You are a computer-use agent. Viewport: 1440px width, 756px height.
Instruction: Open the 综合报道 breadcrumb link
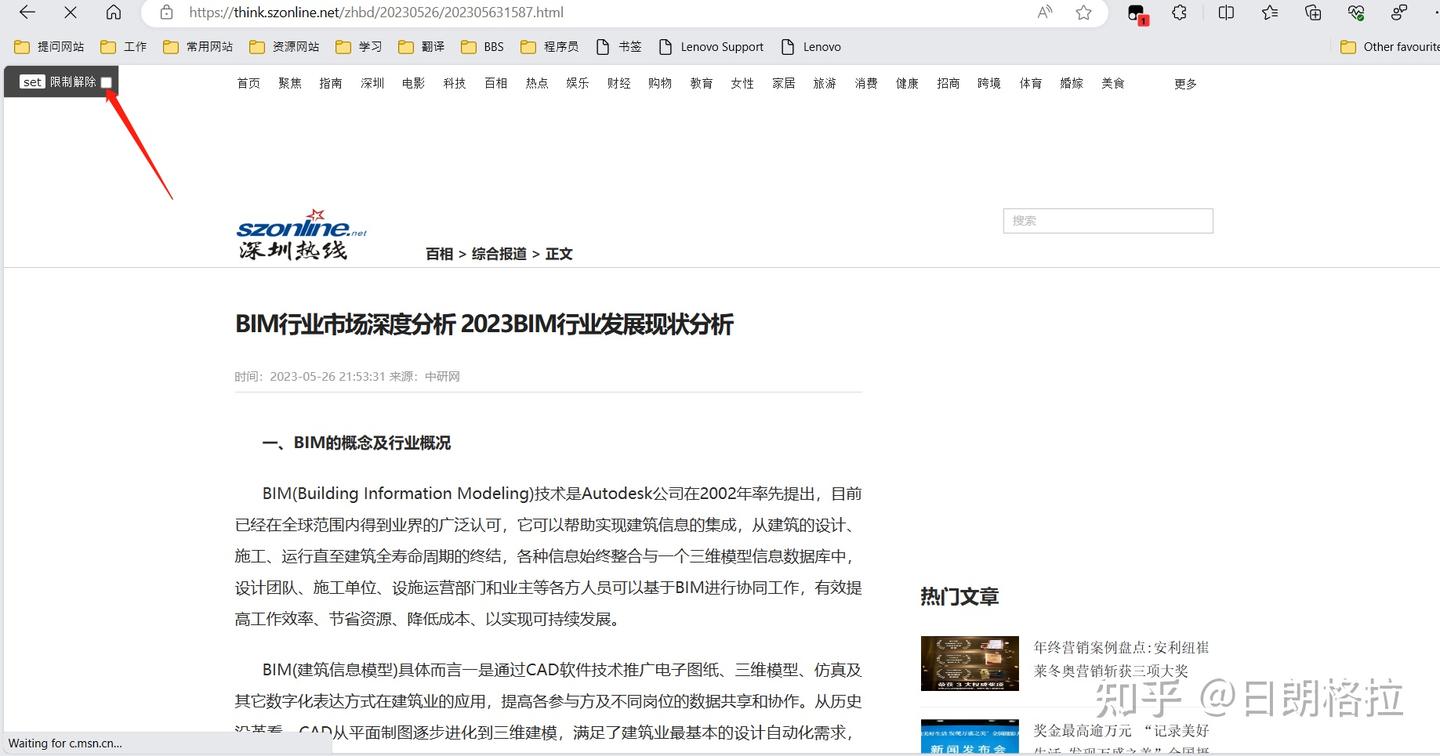(498, 253)
